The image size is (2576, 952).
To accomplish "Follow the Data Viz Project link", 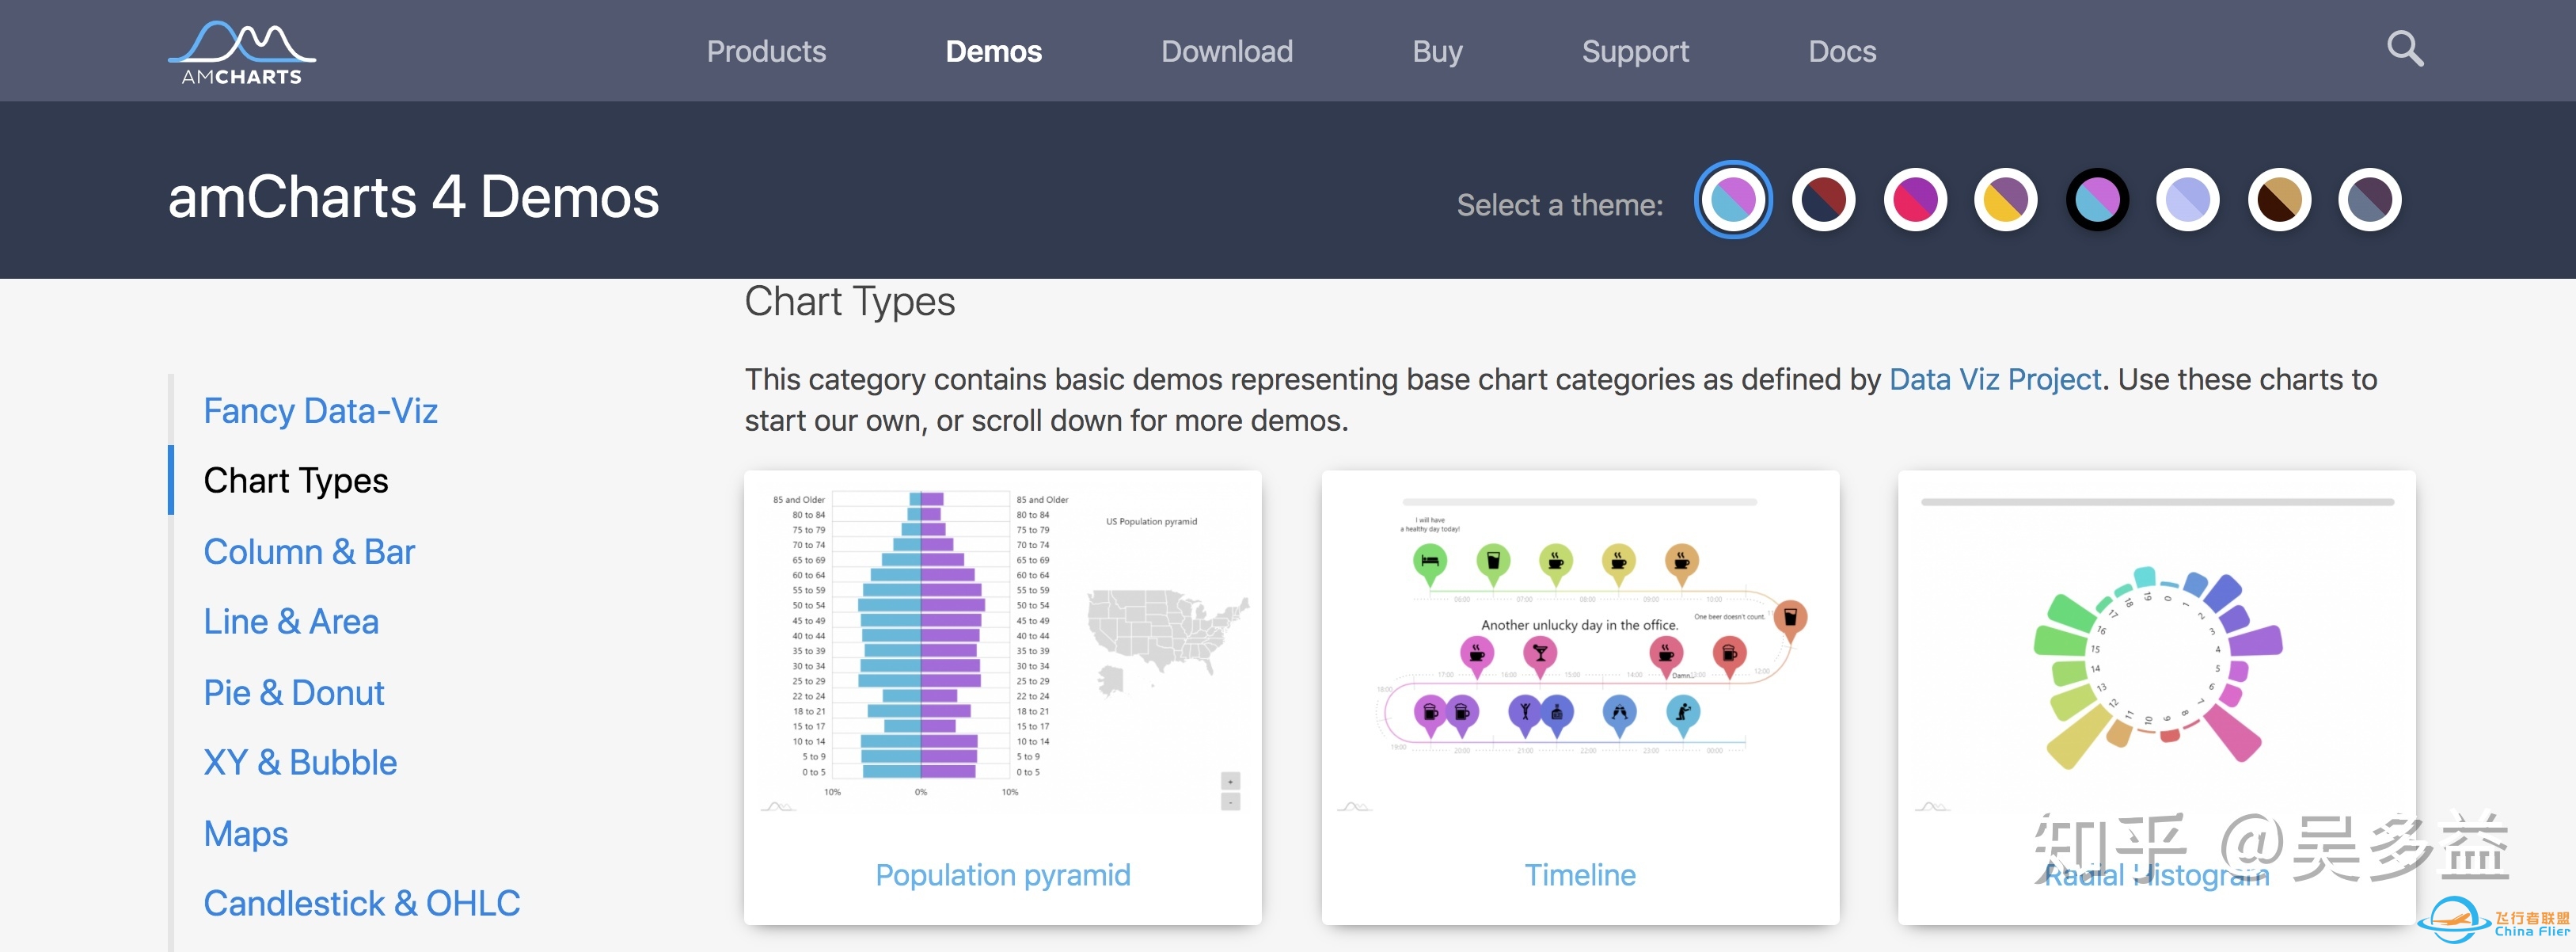I will point(1995,379).
